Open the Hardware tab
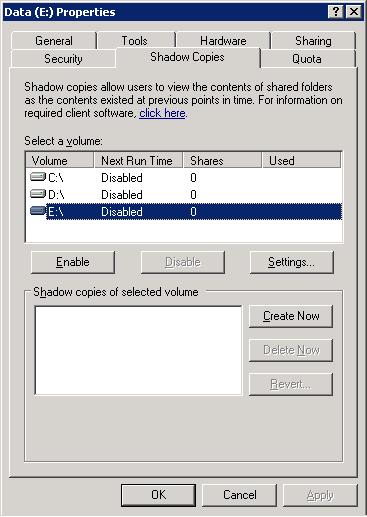 coord(223,41)
